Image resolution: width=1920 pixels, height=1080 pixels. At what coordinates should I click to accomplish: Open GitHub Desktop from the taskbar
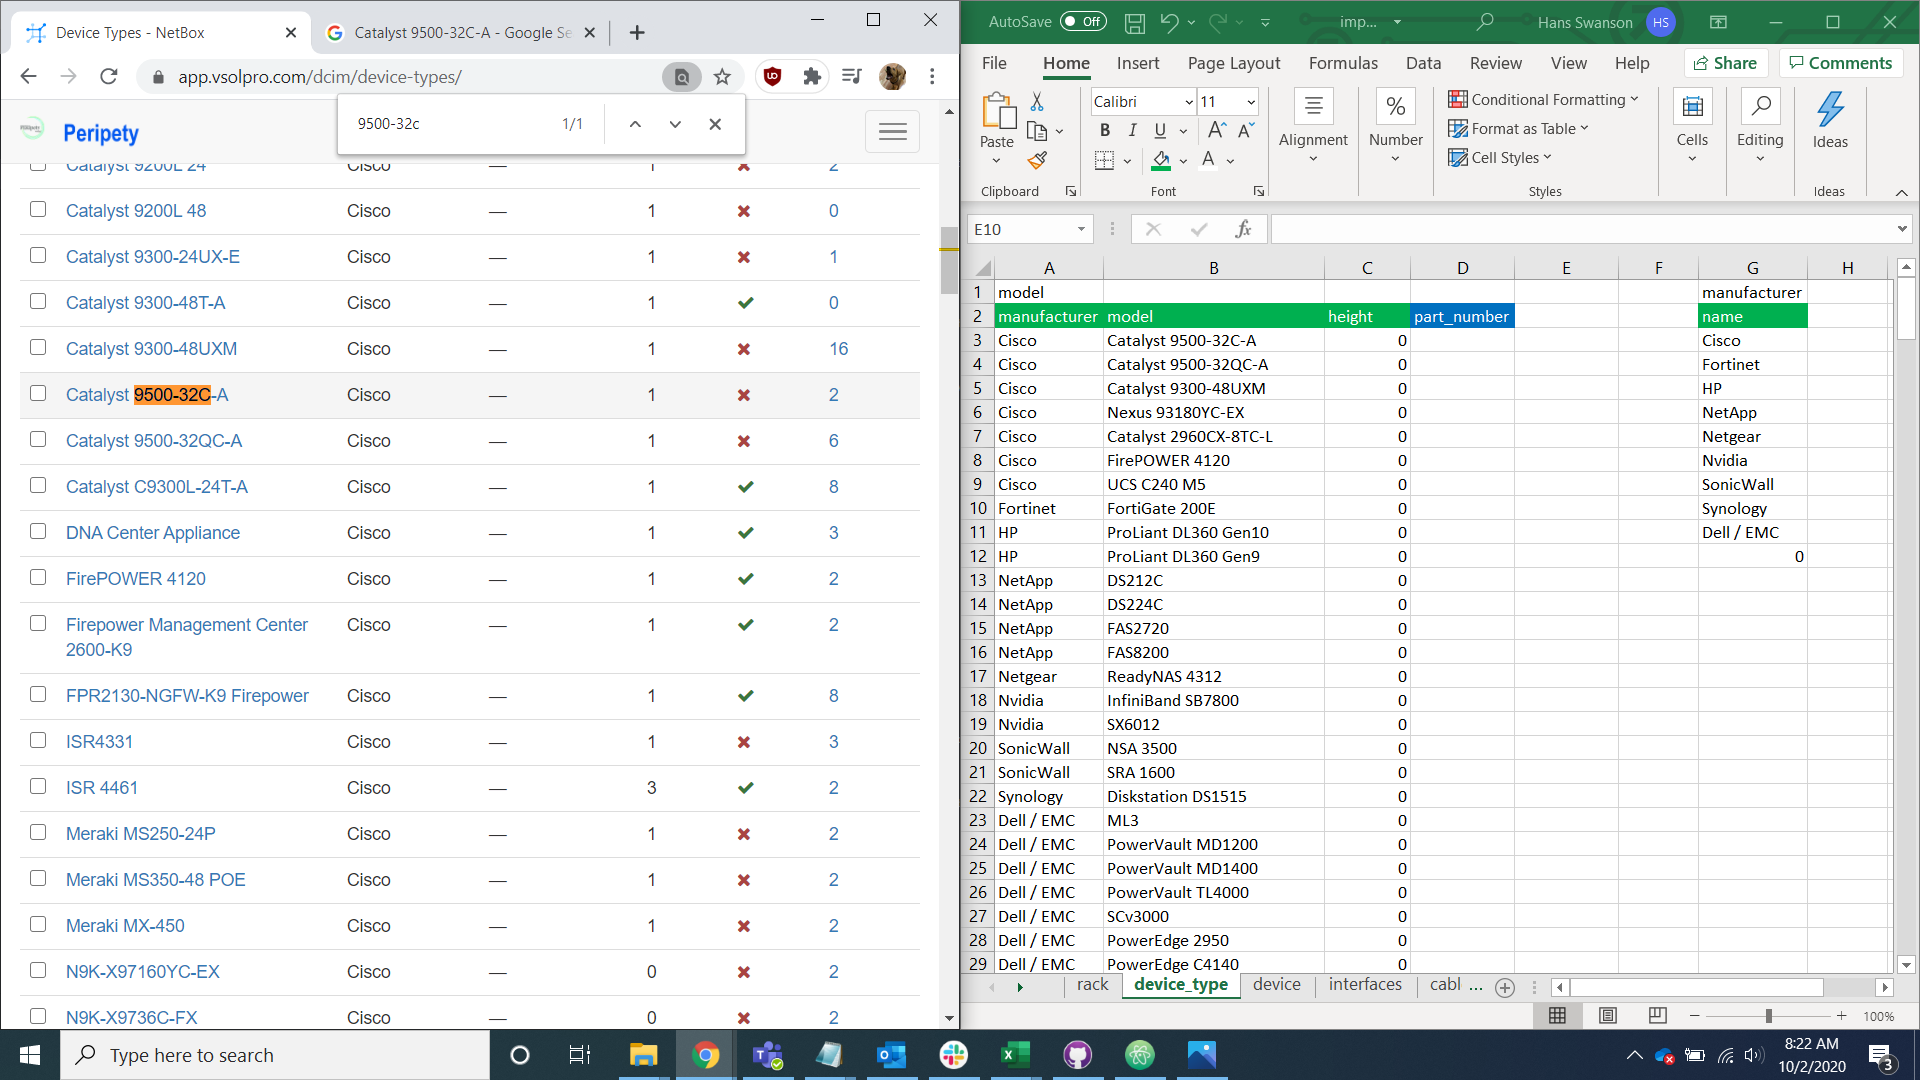click(1078, 1055)
